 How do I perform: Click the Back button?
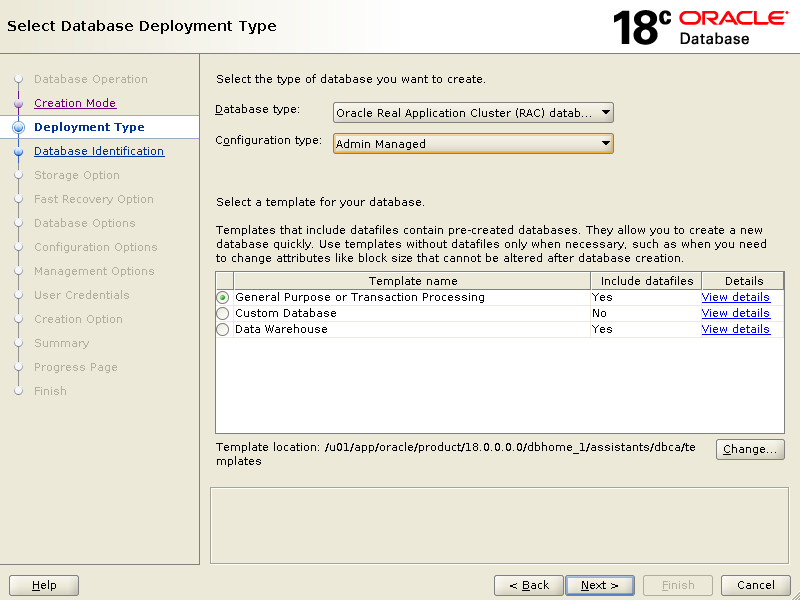coord(529,585)
